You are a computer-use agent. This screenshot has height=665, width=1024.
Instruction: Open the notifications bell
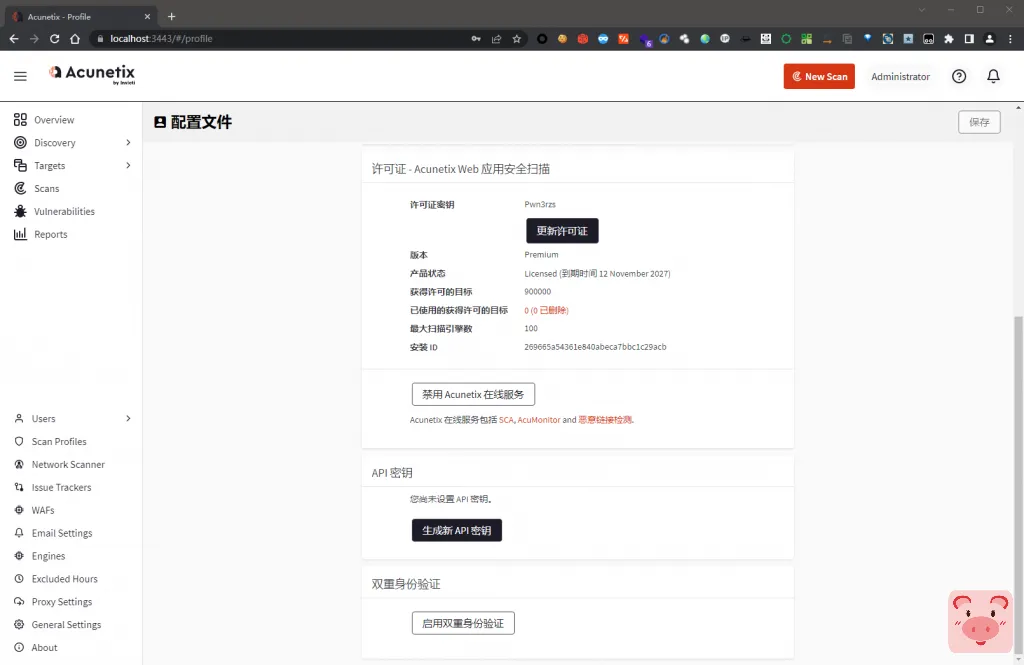[993, 76]
